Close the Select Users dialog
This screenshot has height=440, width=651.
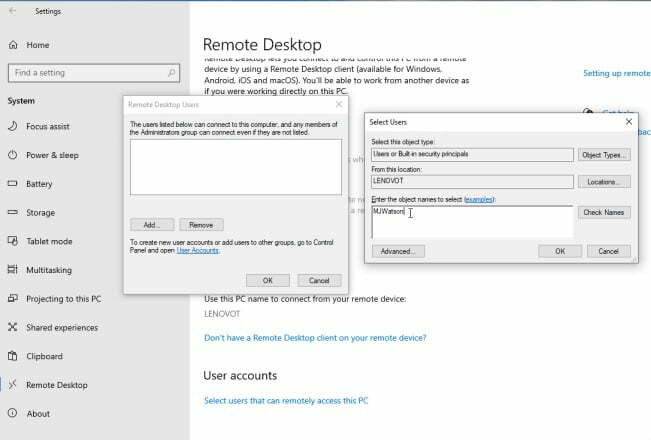tap(629, 122)
